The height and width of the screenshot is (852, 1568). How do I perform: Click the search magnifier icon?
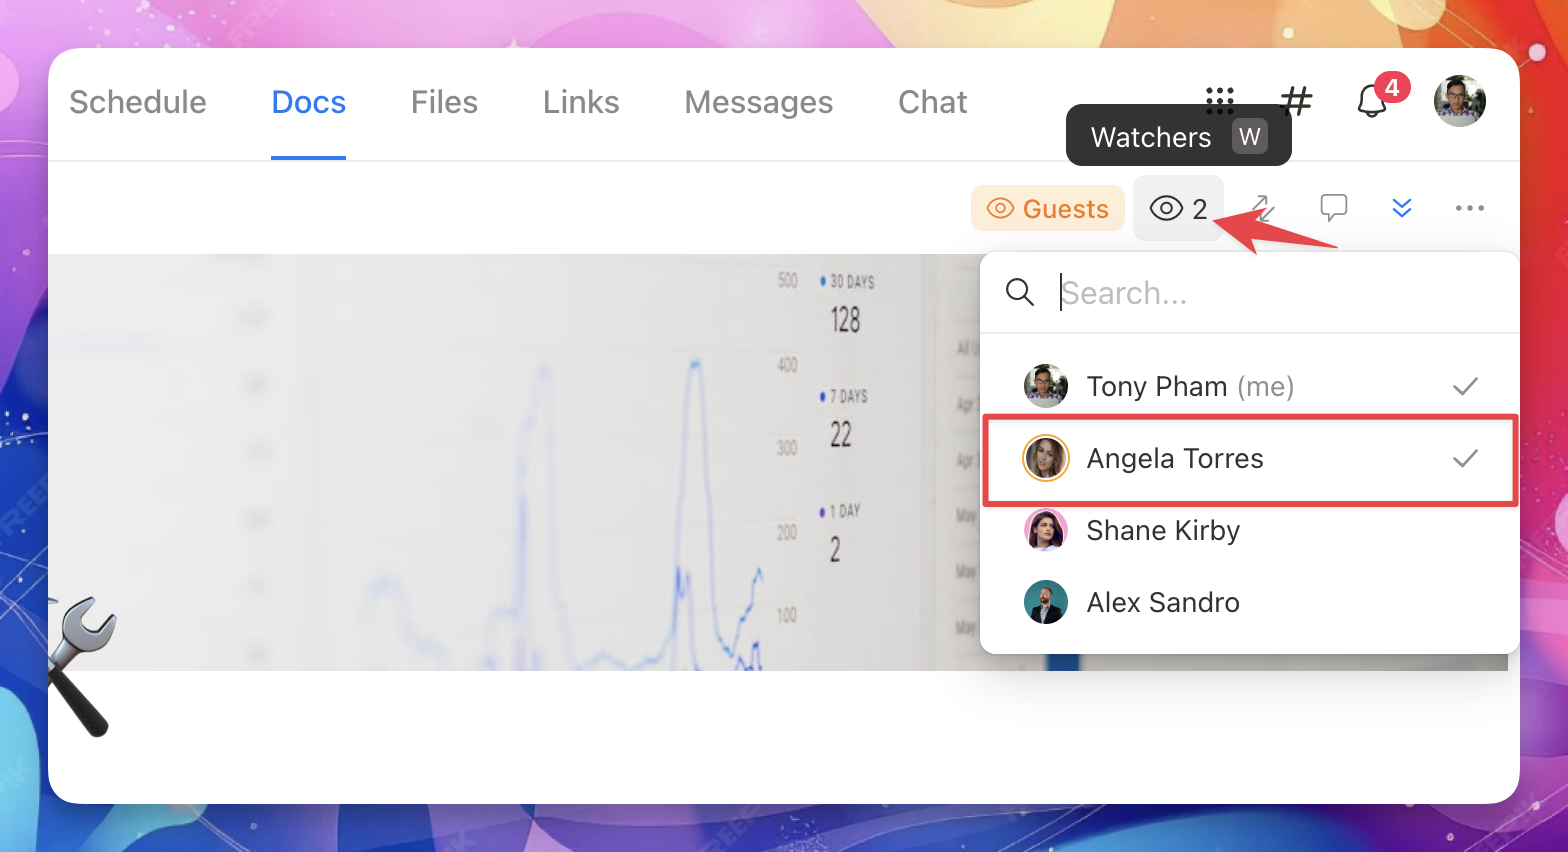1020,292
